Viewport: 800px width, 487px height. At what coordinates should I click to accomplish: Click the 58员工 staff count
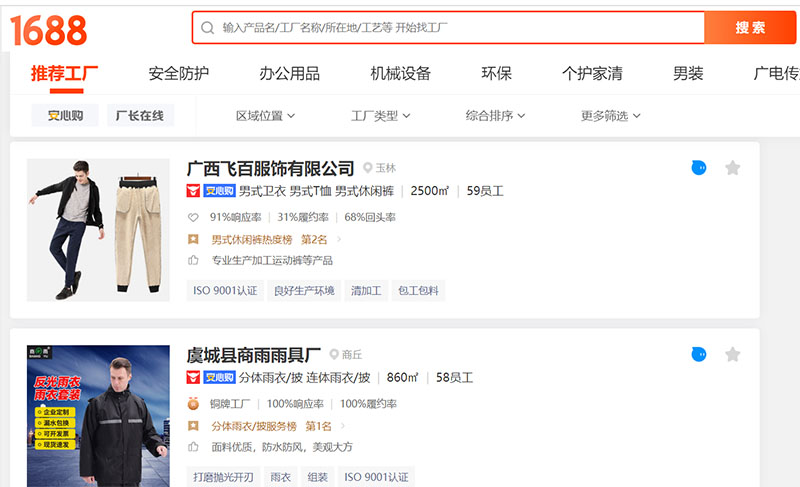pos(454,377)
